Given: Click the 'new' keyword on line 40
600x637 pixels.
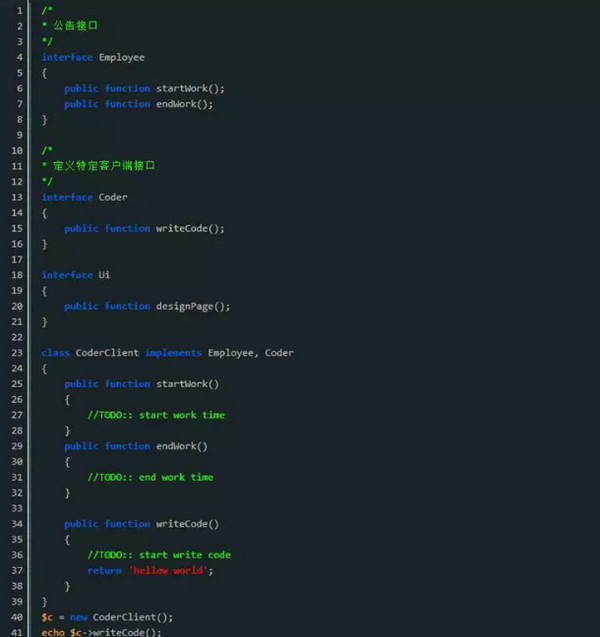Looking at the screenshot, I should (x=78, y=617).
